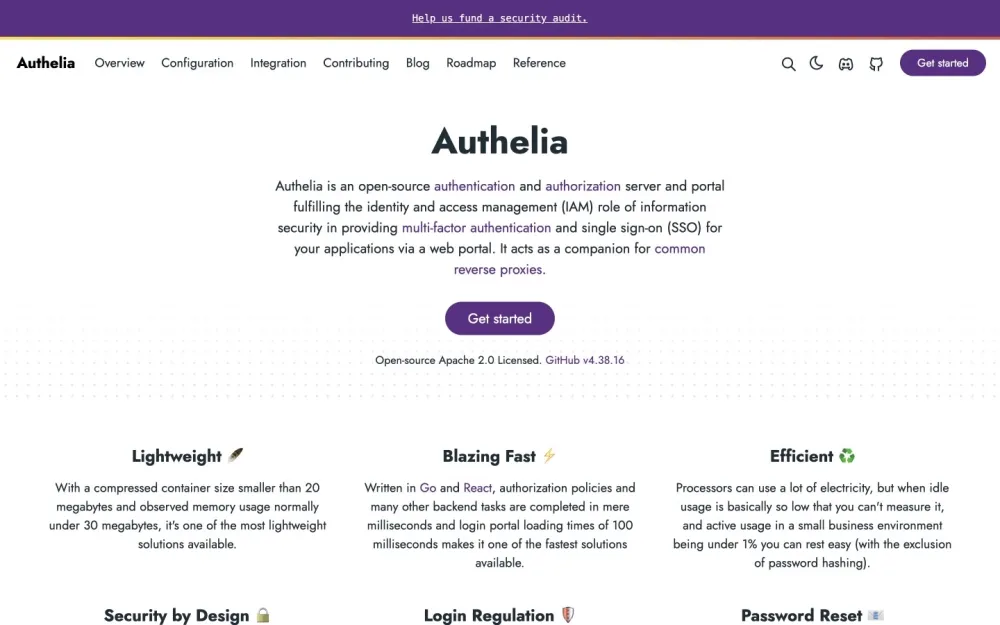Open search with the magnifier icon
Screen dimensions: 1000x625
click(789, 63)
